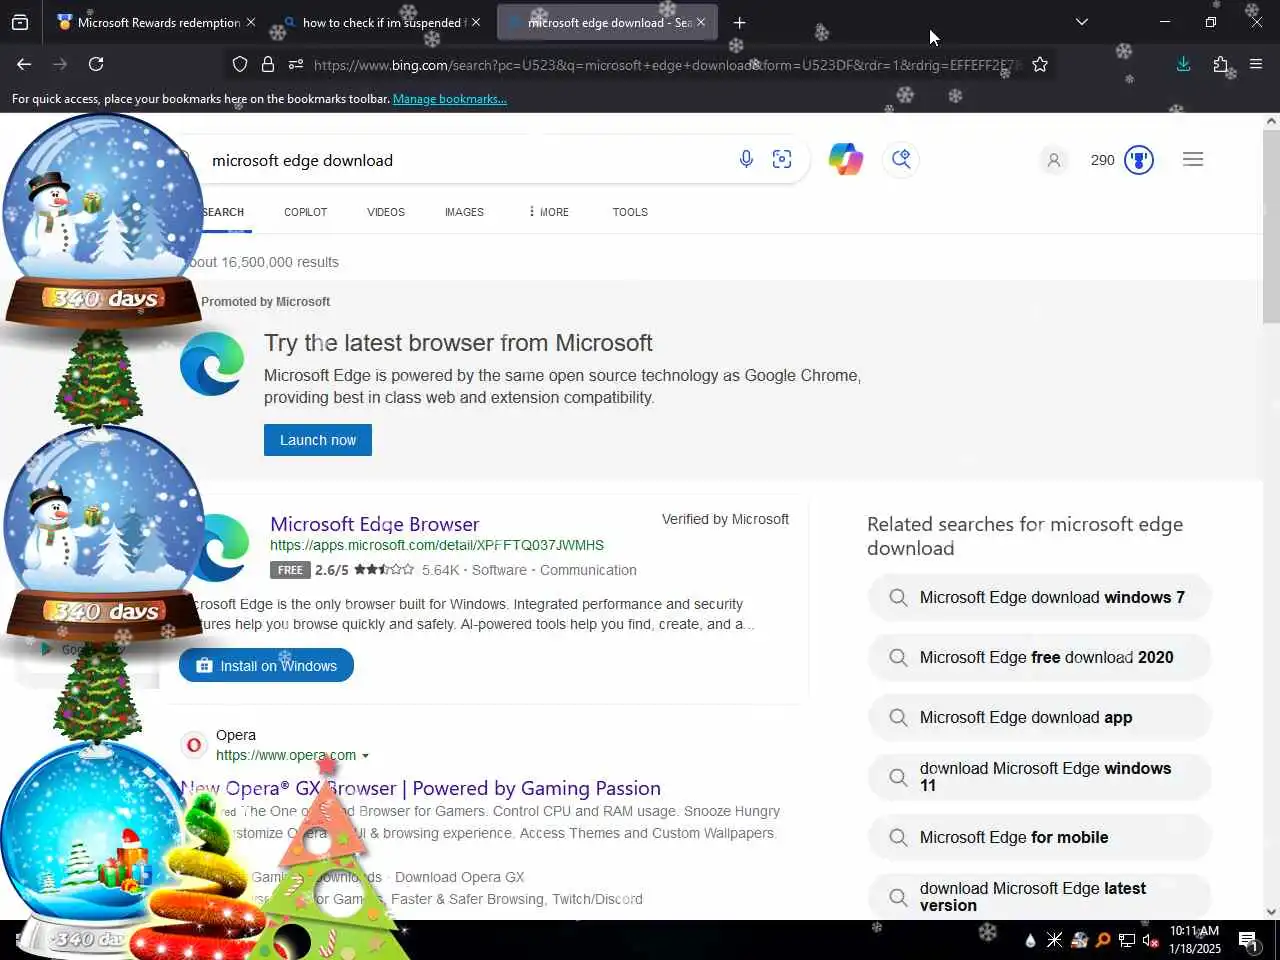
Task: Select the Images search tab
Action: pos(464,212)
